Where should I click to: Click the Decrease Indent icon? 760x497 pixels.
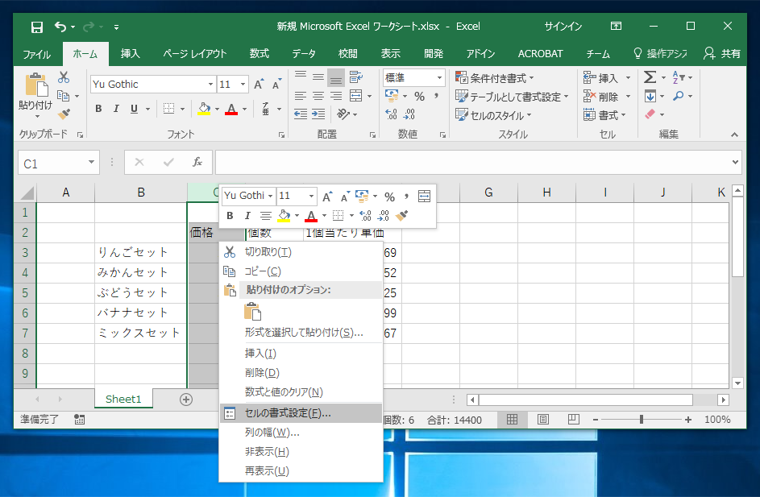pos(301,114)
